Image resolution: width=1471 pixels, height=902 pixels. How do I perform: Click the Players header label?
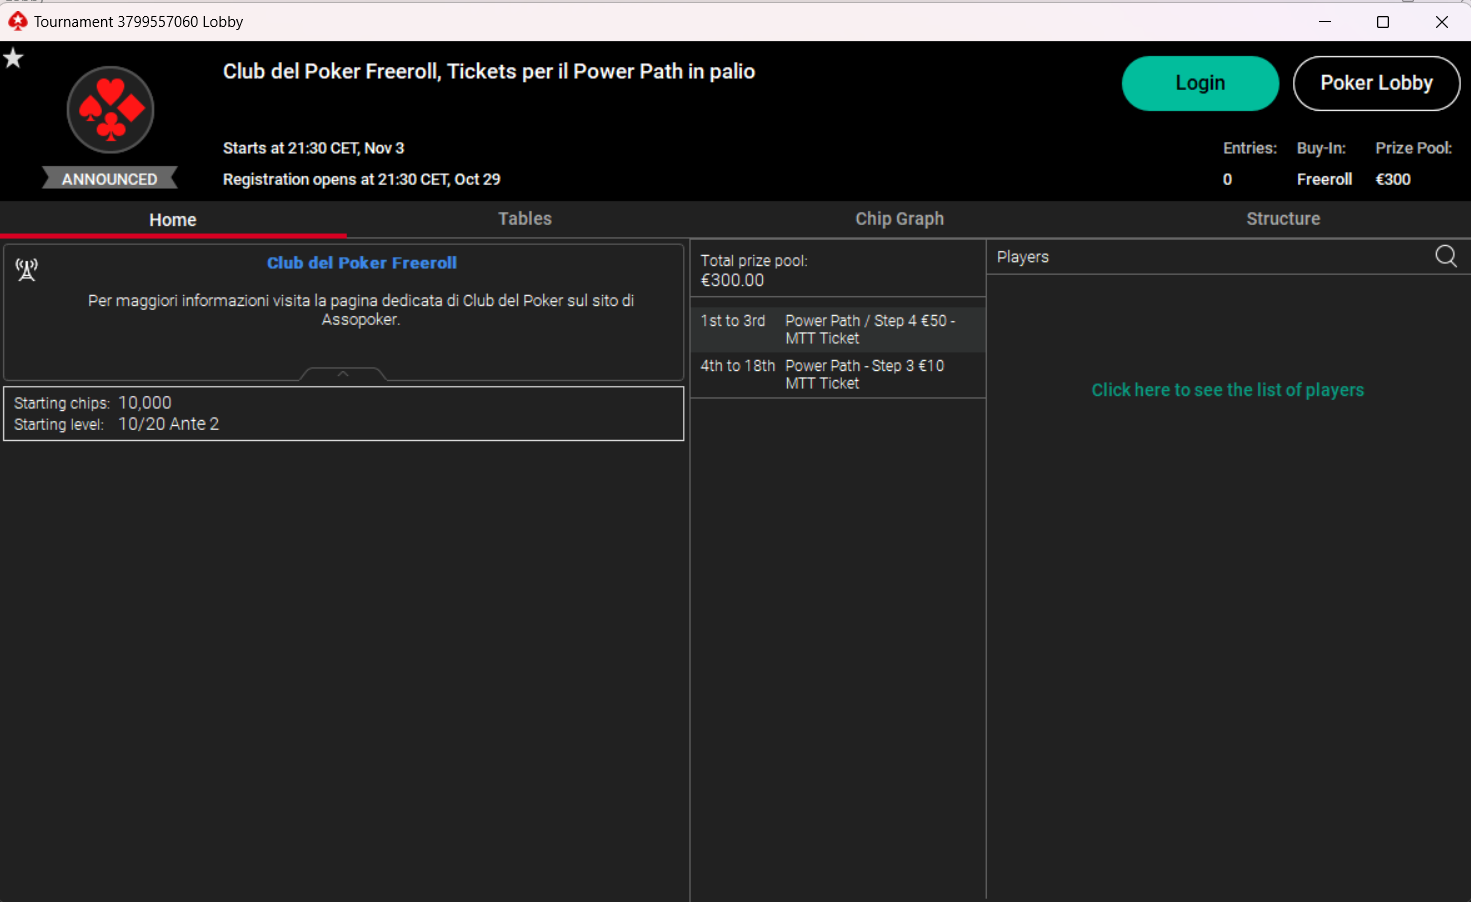1023,257
